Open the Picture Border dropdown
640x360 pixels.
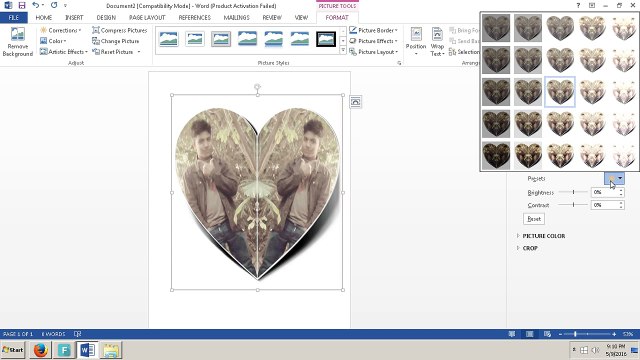click(373, 30)
